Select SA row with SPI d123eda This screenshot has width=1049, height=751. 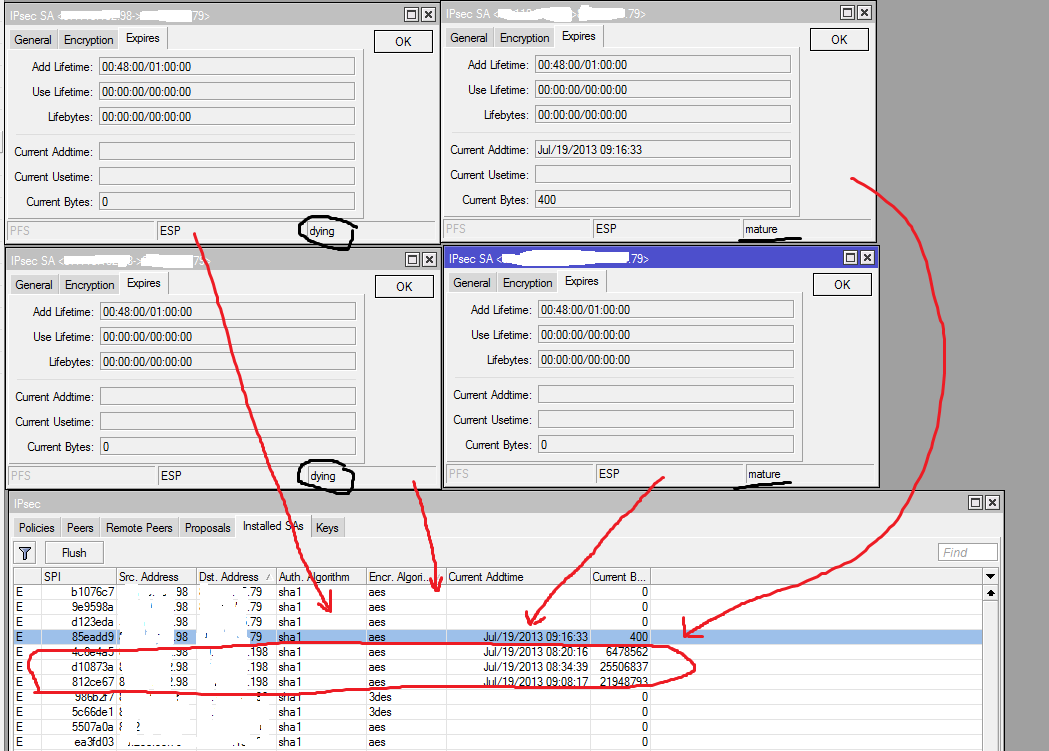click(x=498, y=622)
